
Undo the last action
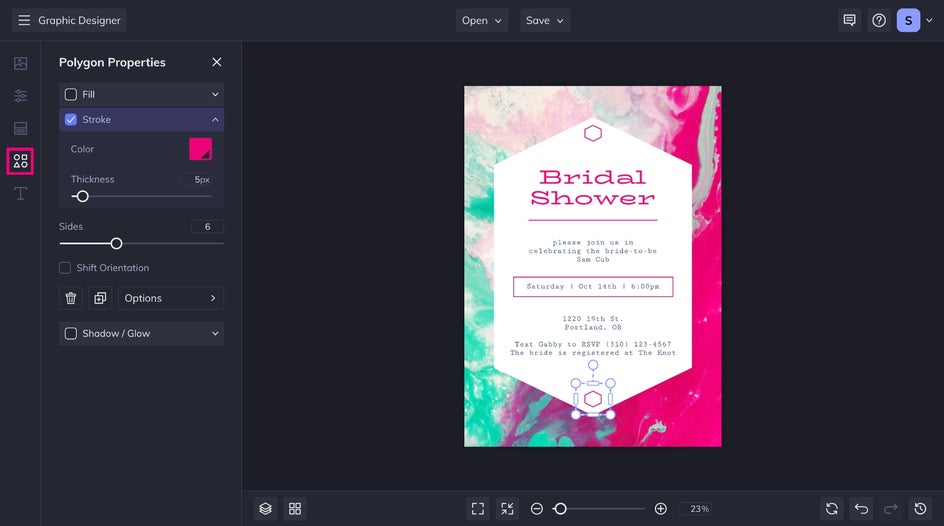(x=862, y=509)
